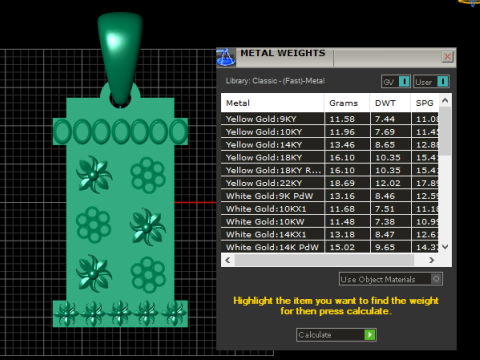Sort by the Grams column header
The image size is (480, 360).
pos(347,103)
